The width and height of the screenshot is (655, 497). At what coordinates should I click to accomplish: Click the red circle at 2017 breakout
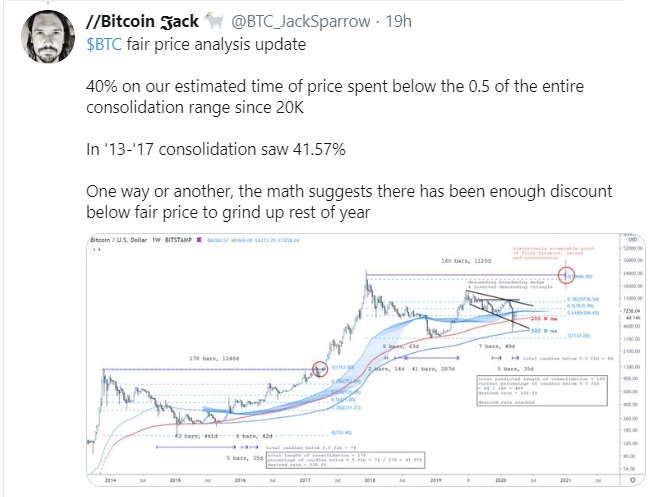click(x=320, y=370)
